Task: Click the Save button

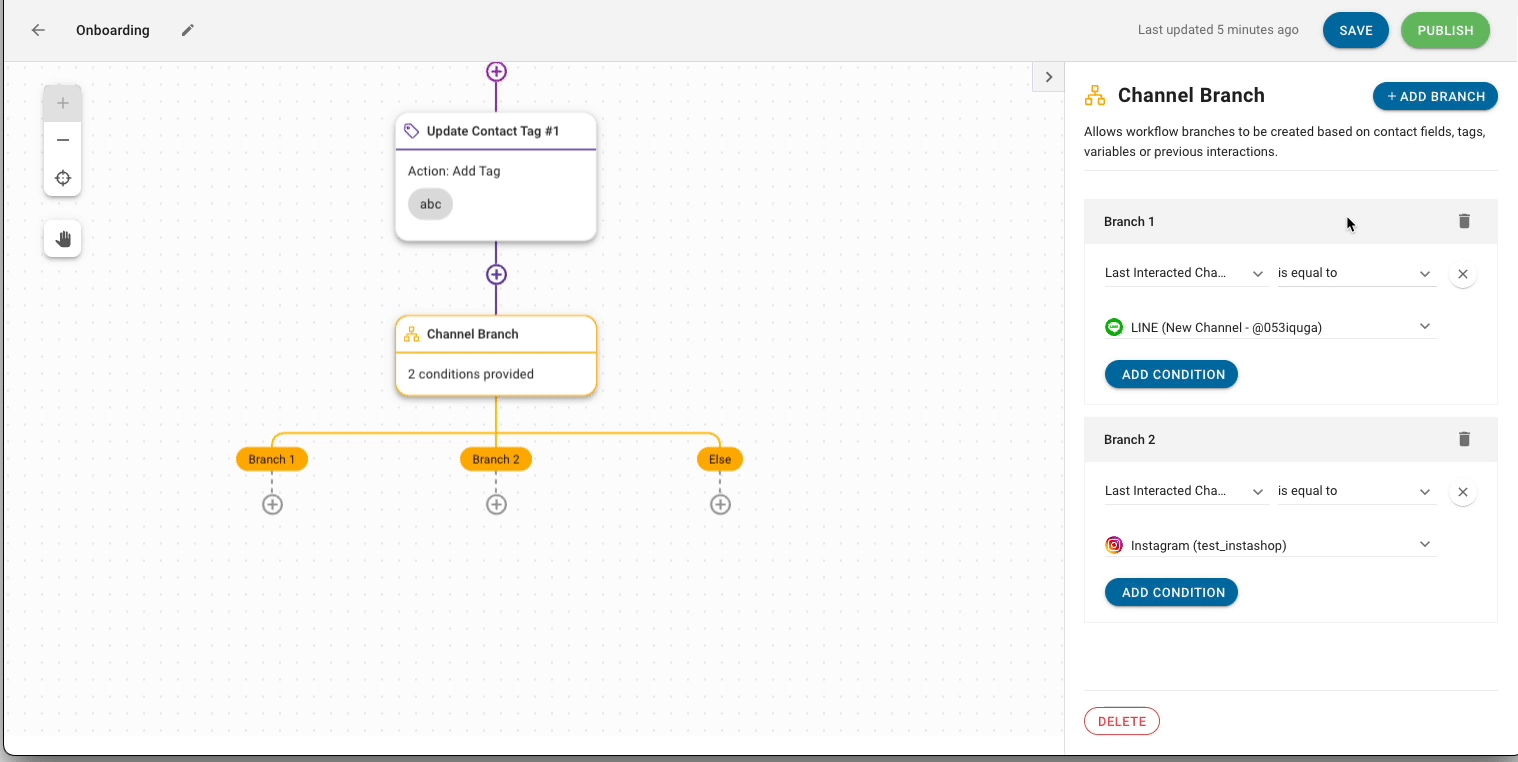Action: coord(1355,30)
